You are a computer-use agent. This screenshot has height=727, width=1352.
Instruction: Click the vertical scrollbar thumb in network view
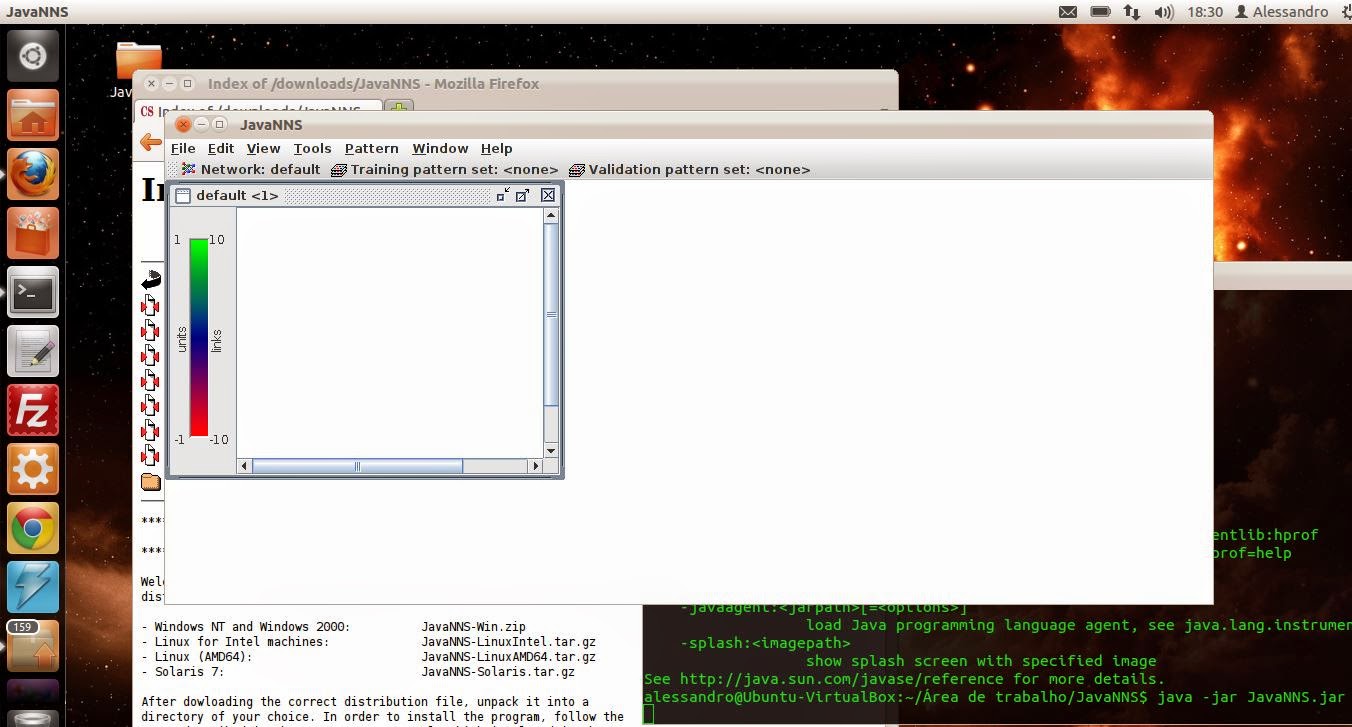[x=551, y=314]
